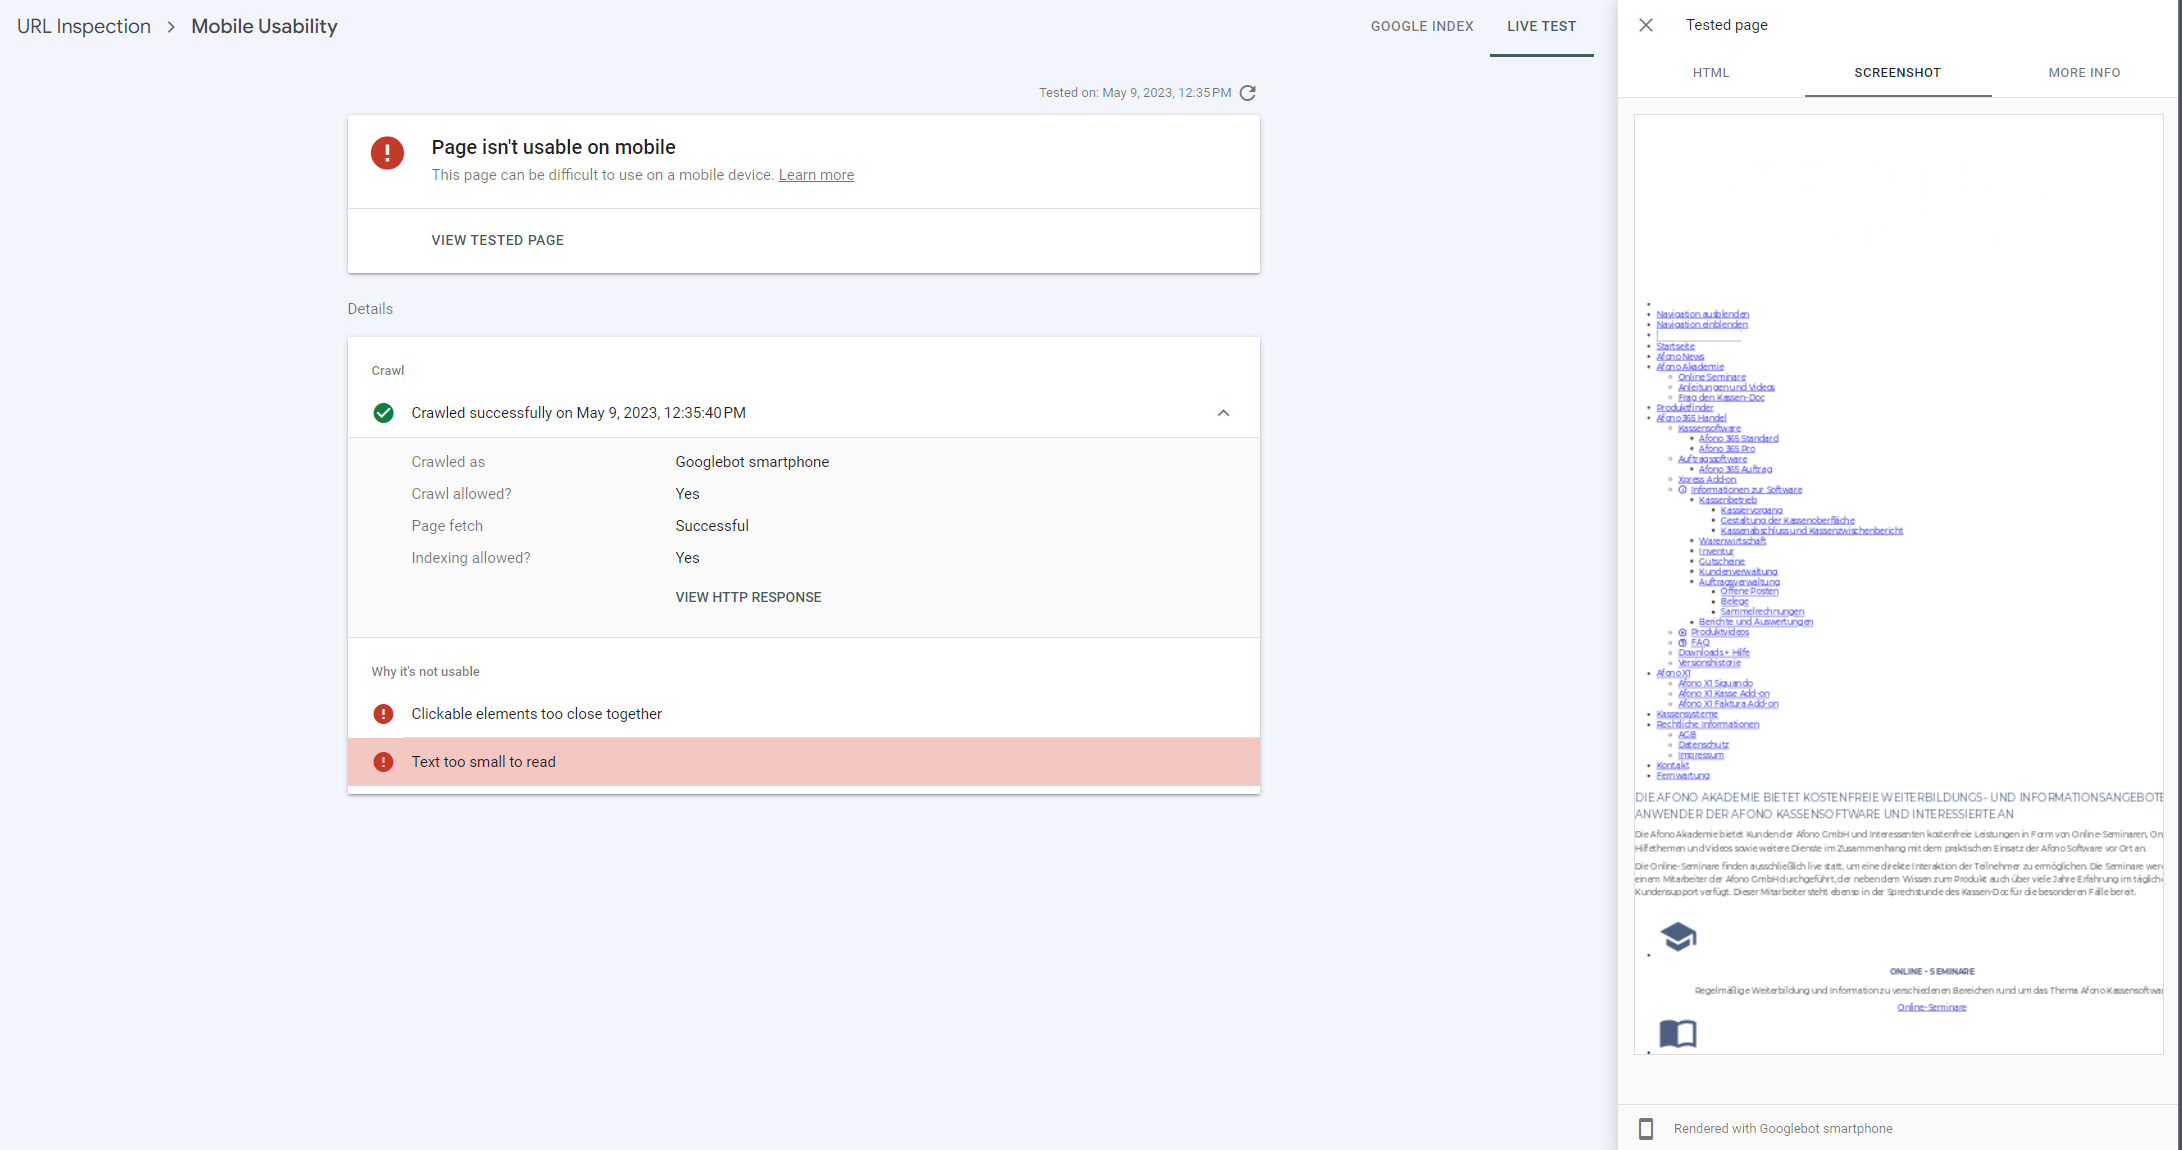Switch to the HTML tab in right panel
This screenshot has width=2182, height=1150.
coord(1709,72)
